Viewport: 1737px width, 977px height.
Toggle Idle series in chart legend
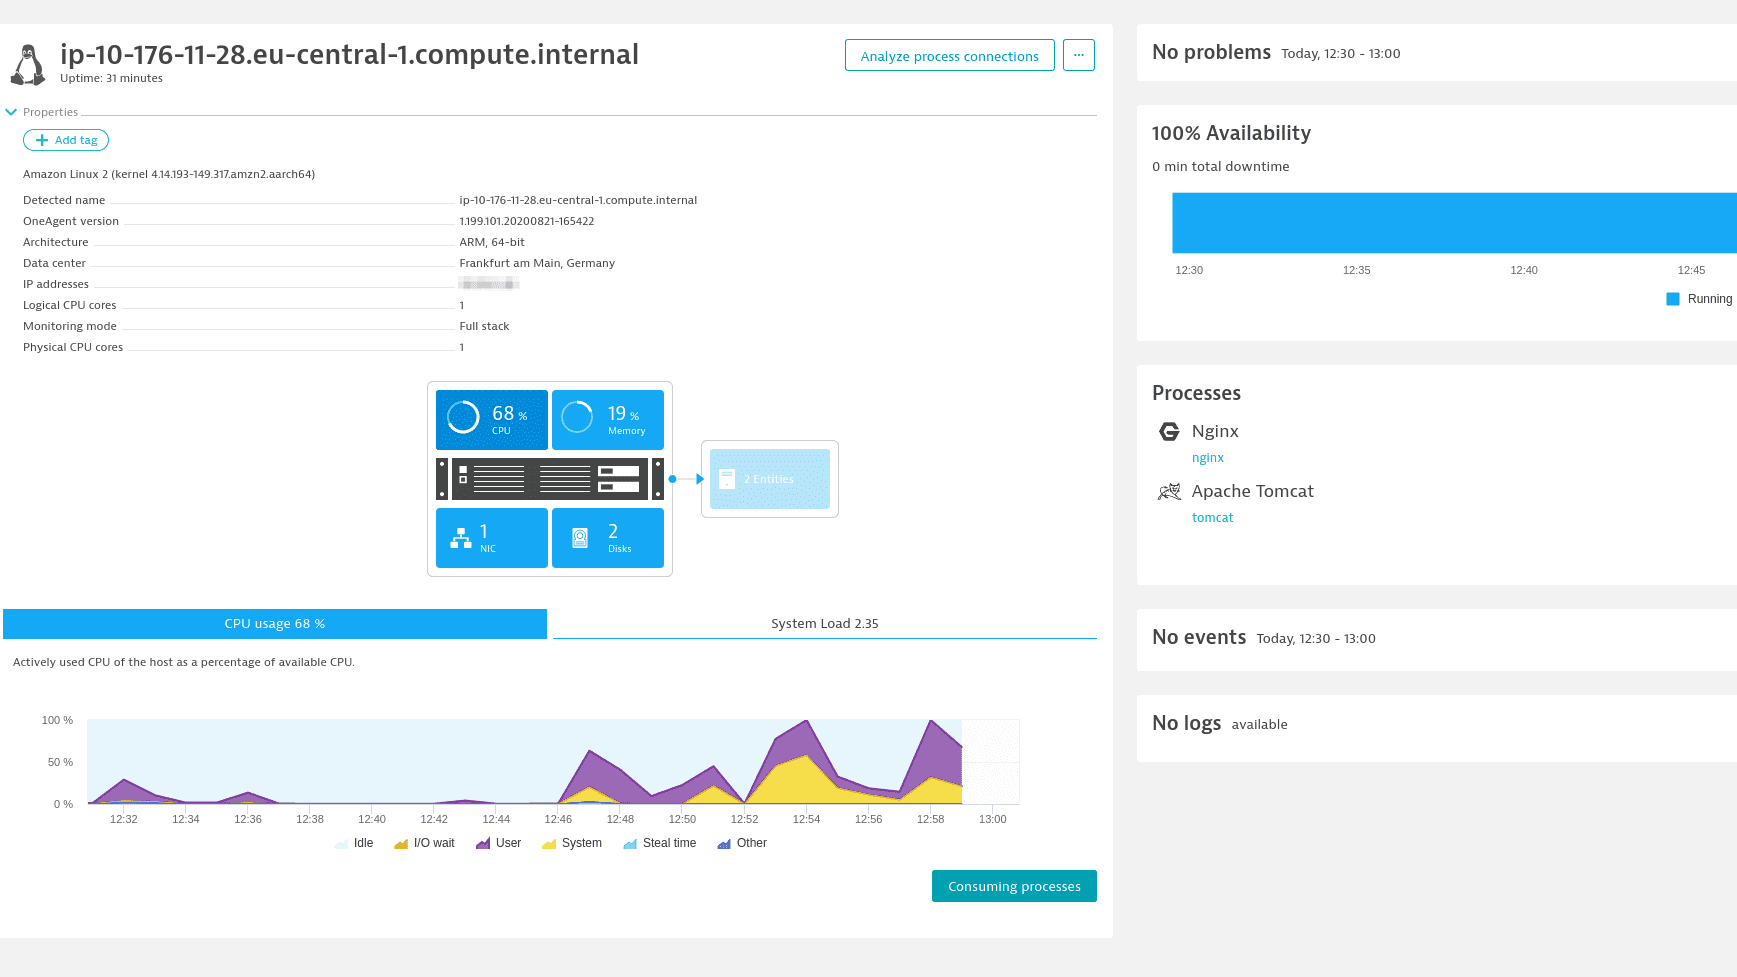[x=354, y=843]
